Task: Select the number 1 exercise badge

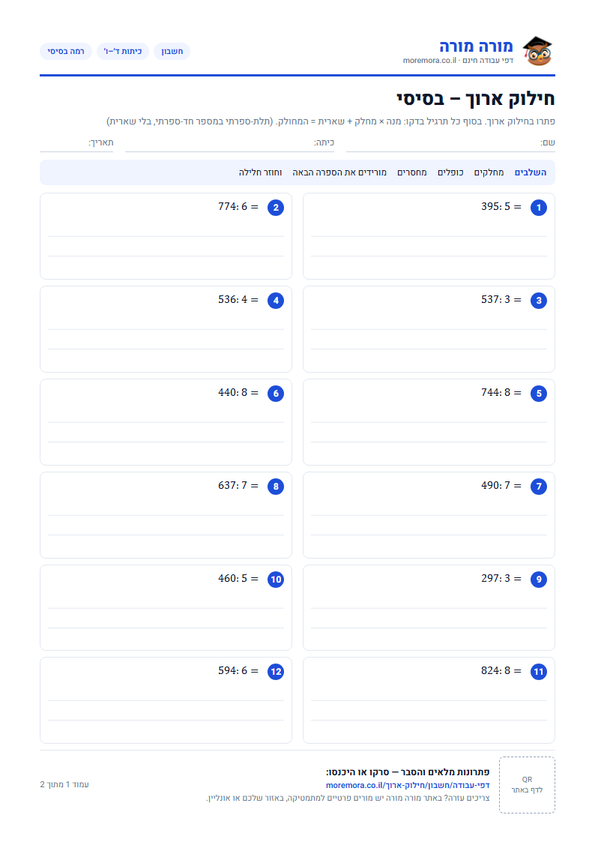Action: [539, 207]
